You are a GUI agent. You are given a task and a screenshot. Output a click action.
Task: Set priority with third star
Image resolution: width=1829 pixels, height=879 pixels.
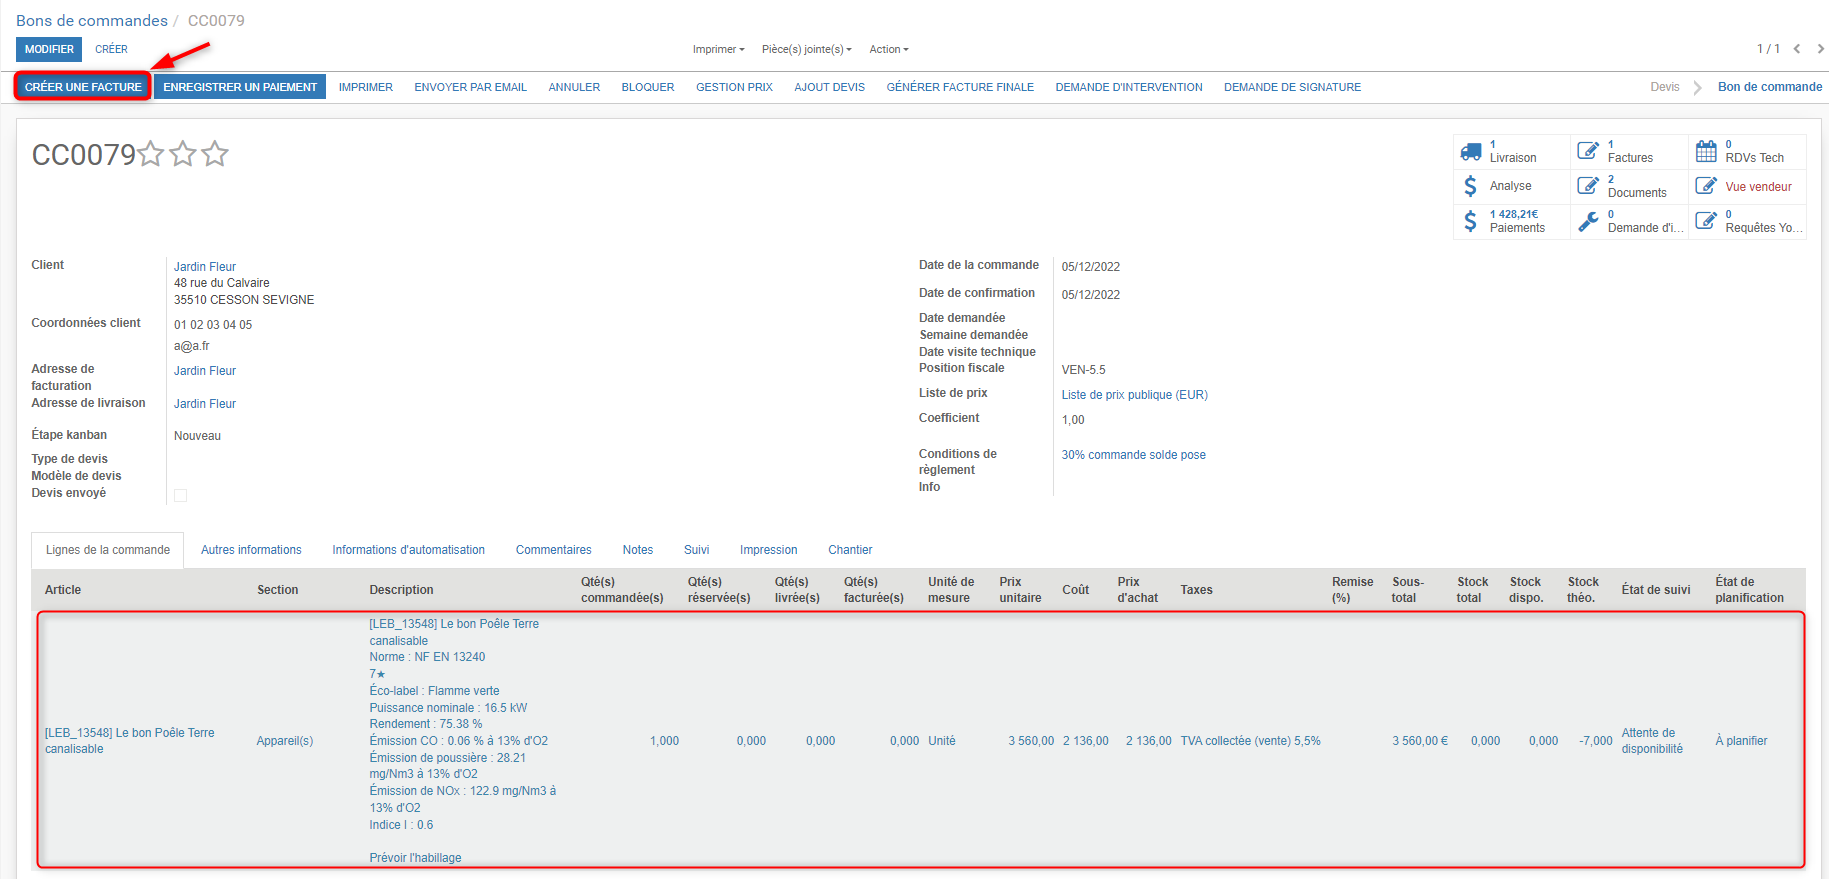pos(215,154)
